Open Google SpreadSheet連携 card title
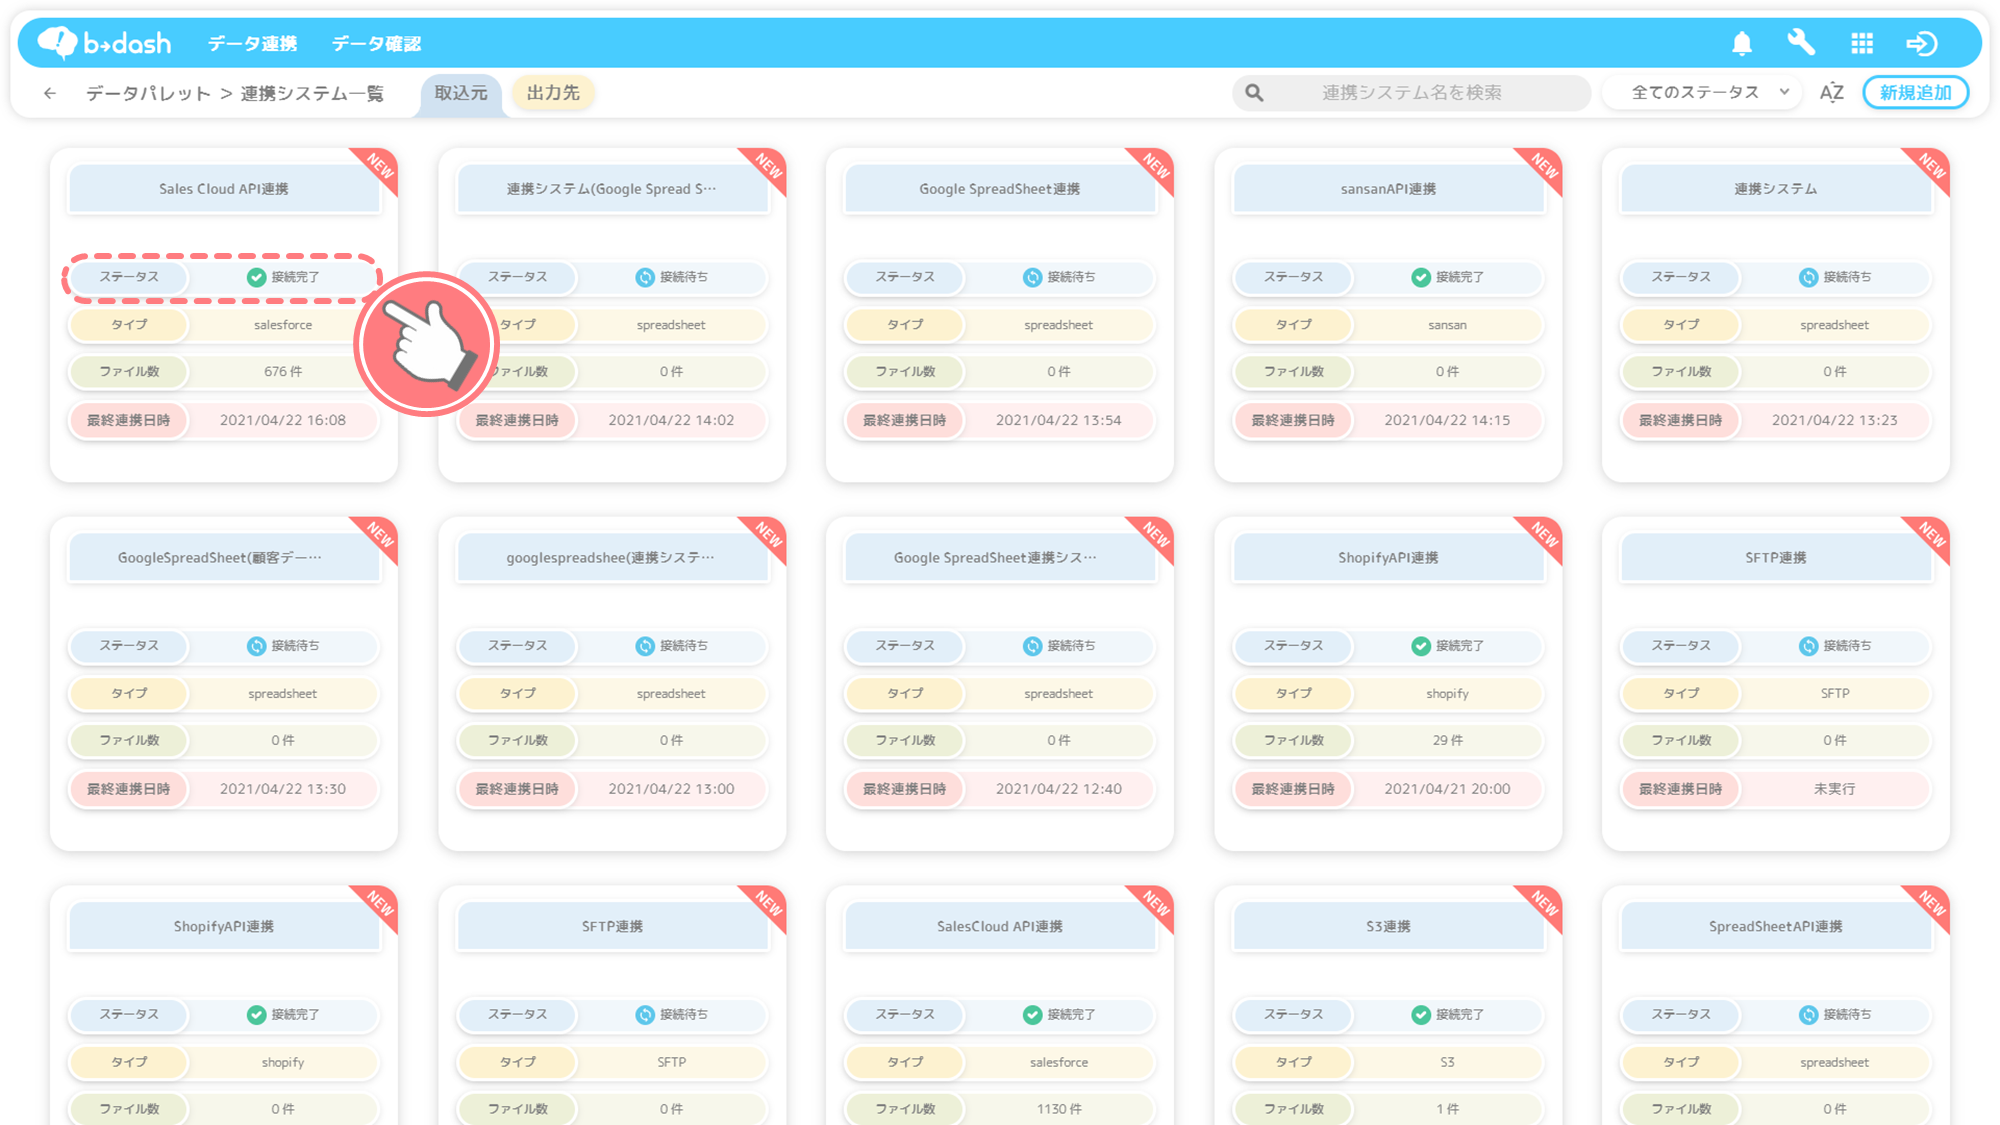This screenshot has width=2000, height=1125. (1000, 189)
